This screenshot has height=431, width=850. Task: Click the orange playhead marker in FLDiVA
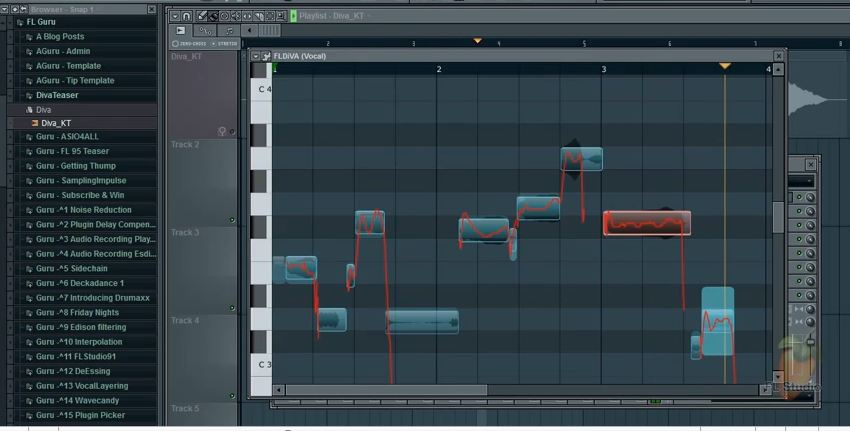point(725,66)
